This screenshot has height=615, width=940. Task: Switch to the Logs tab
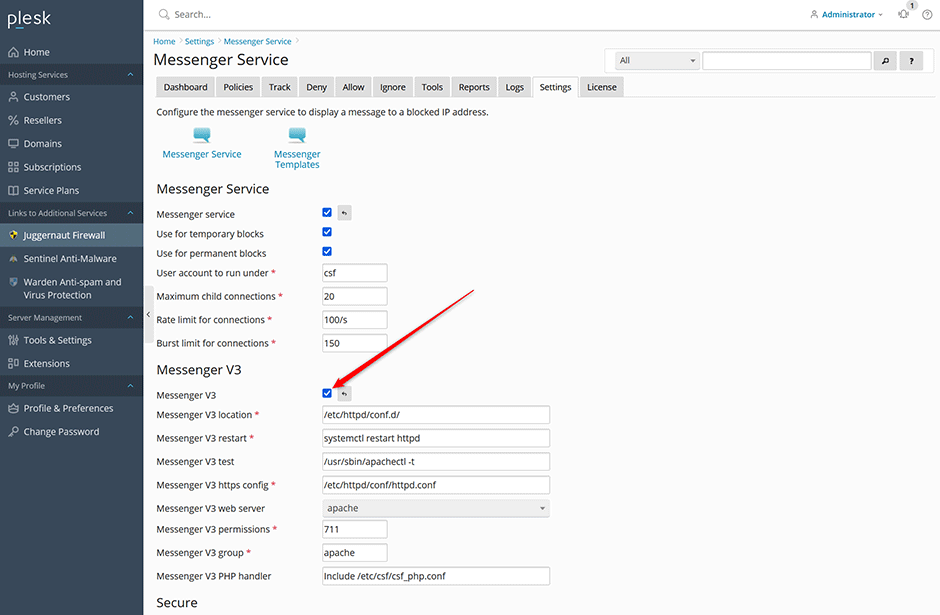(x=514, y=87)
